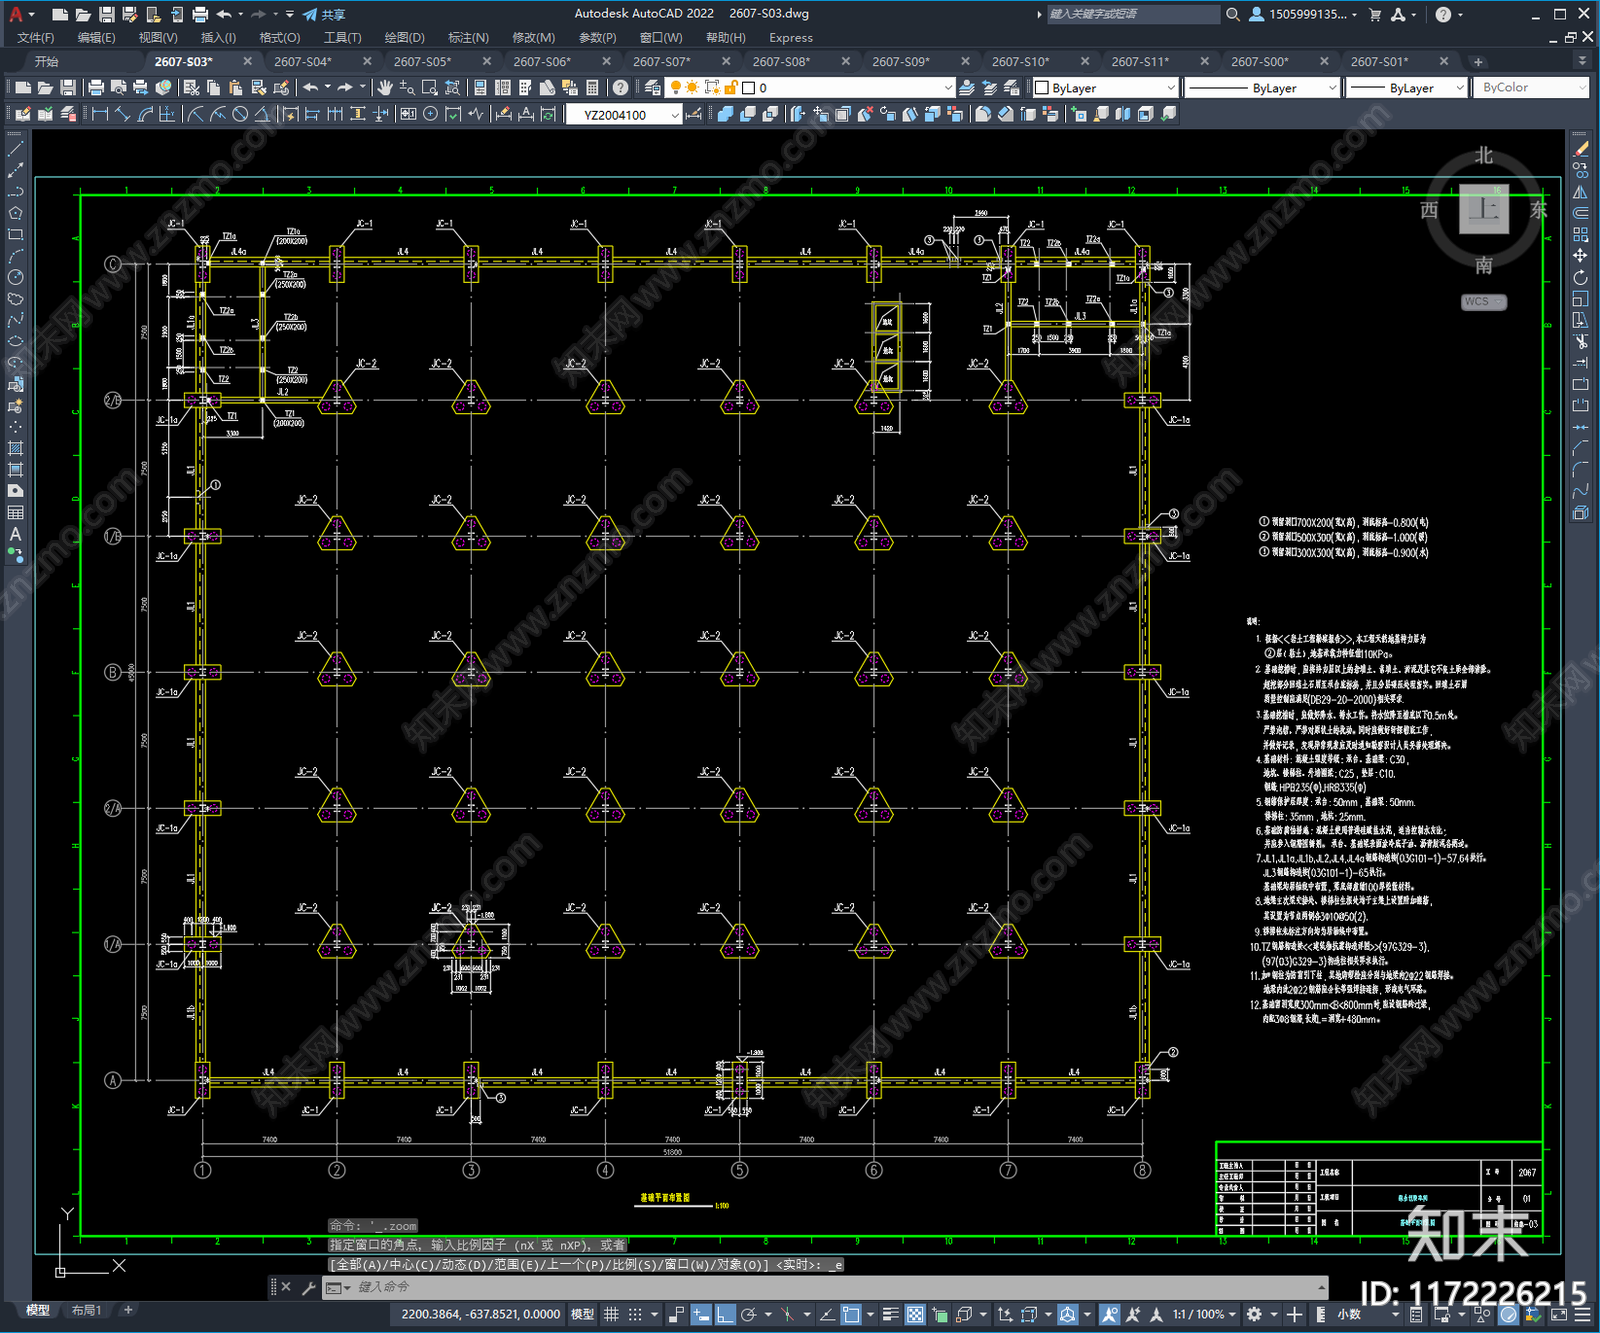Add a new drawing tab with plus button
The image size is (1600, 1333).
pos(1478,62)
